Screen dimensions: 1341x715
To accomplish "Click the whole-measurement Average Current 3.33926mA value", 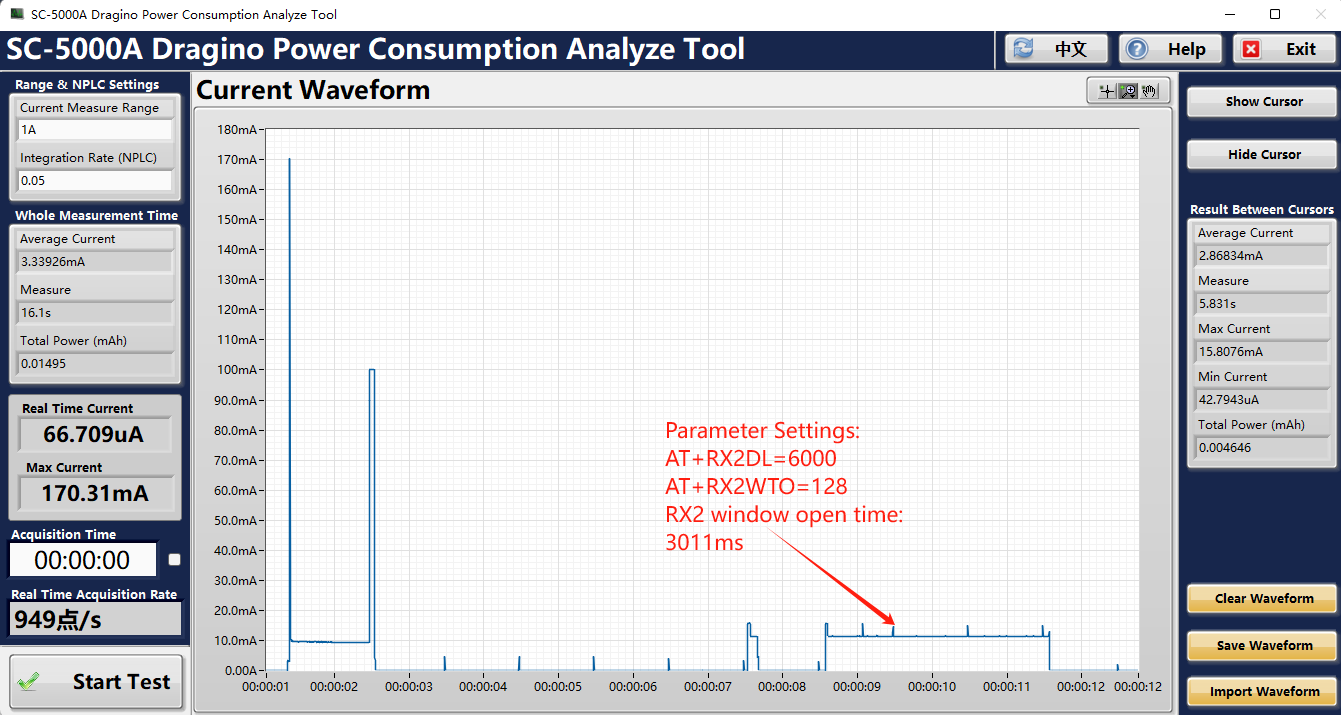I will pyautogui.click(x=95, y=262).
